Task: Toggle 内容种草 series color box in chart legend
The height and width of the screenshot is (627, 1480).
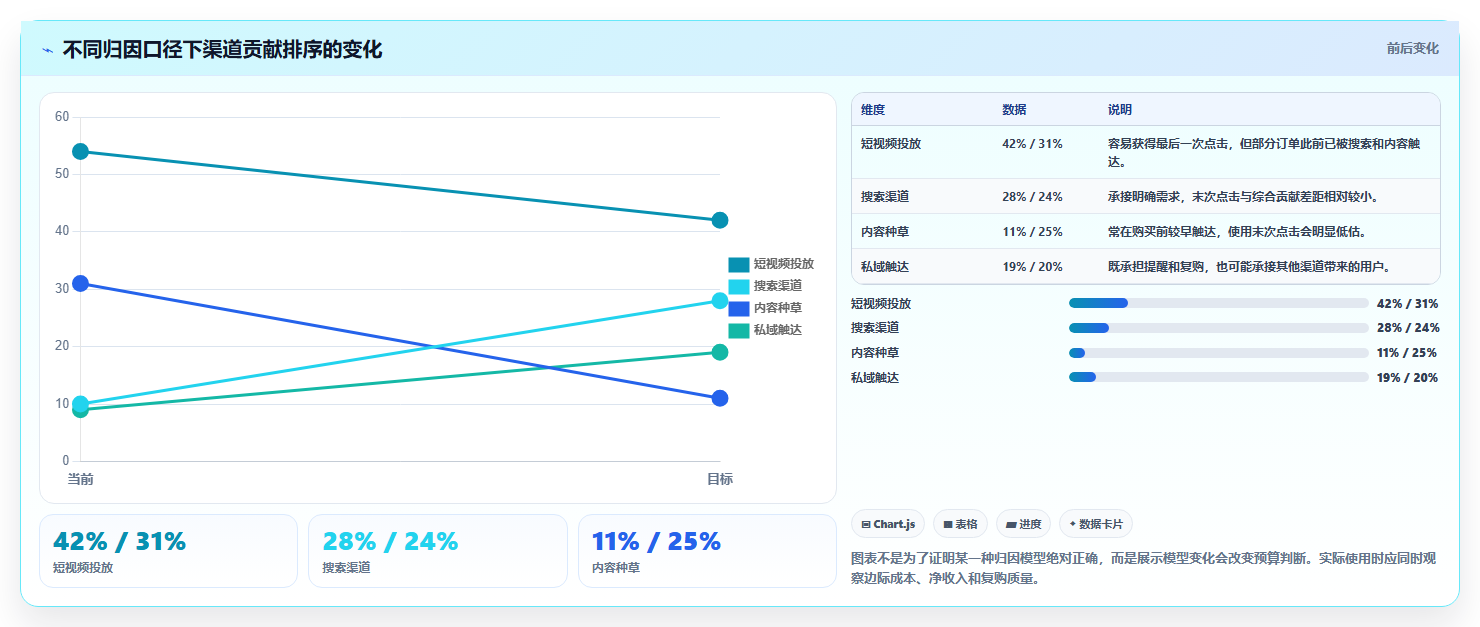Action: click(739, 309)
